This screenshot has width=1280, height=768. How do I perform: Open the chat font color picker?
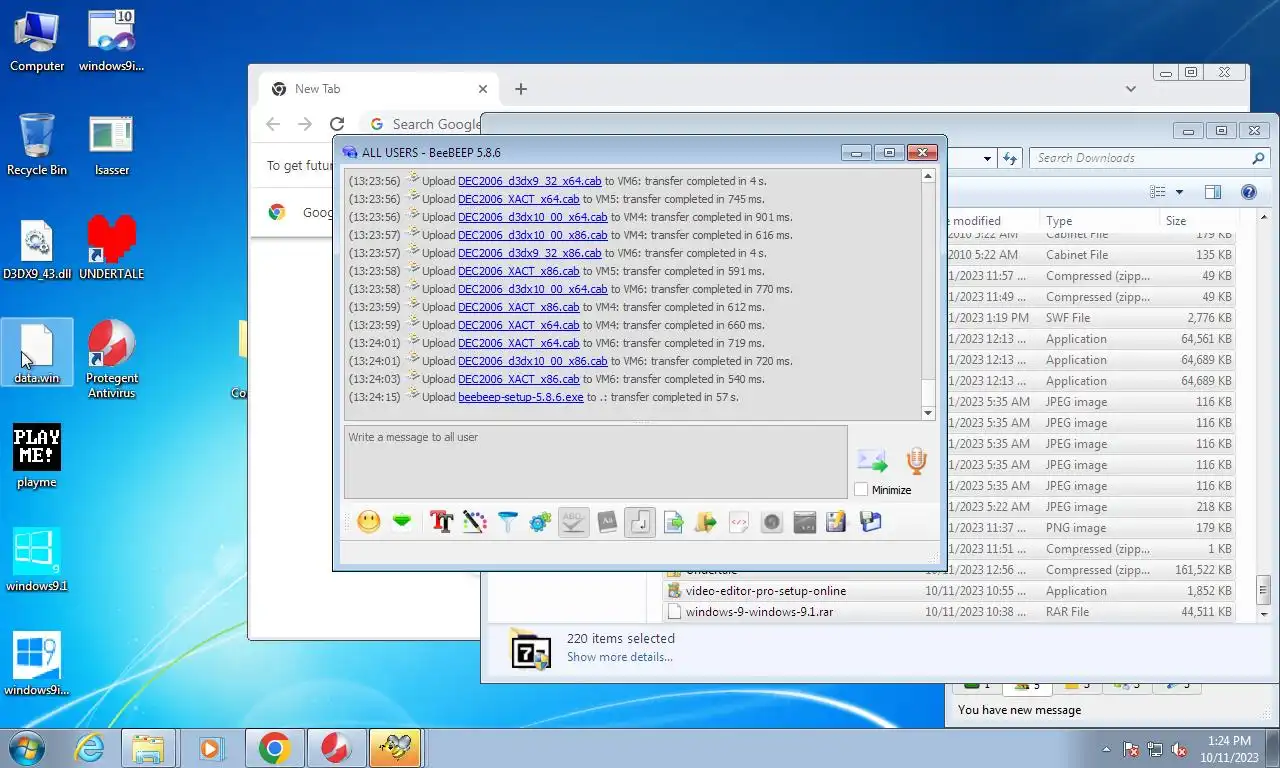click(x=474, y=521)
